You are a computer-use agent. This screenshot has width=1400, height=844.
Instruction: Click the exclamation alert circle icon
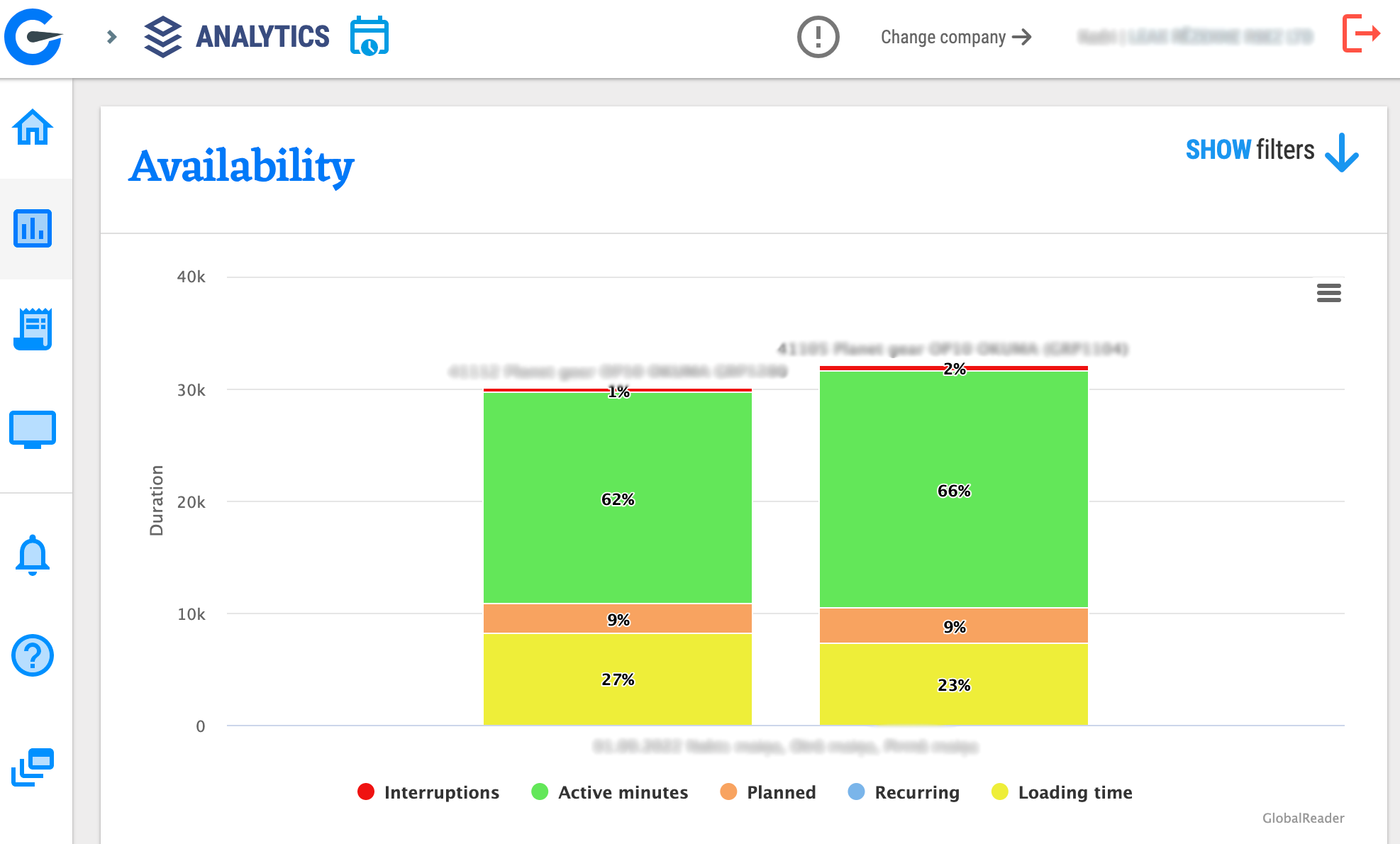tap(818, 37)
